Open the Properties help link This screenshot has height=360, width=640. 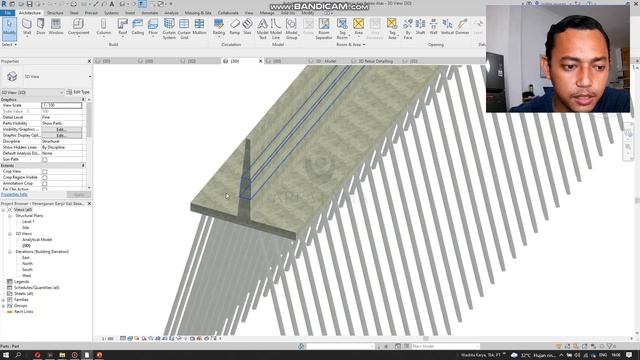pyautogui.click(x=14, y=195)
